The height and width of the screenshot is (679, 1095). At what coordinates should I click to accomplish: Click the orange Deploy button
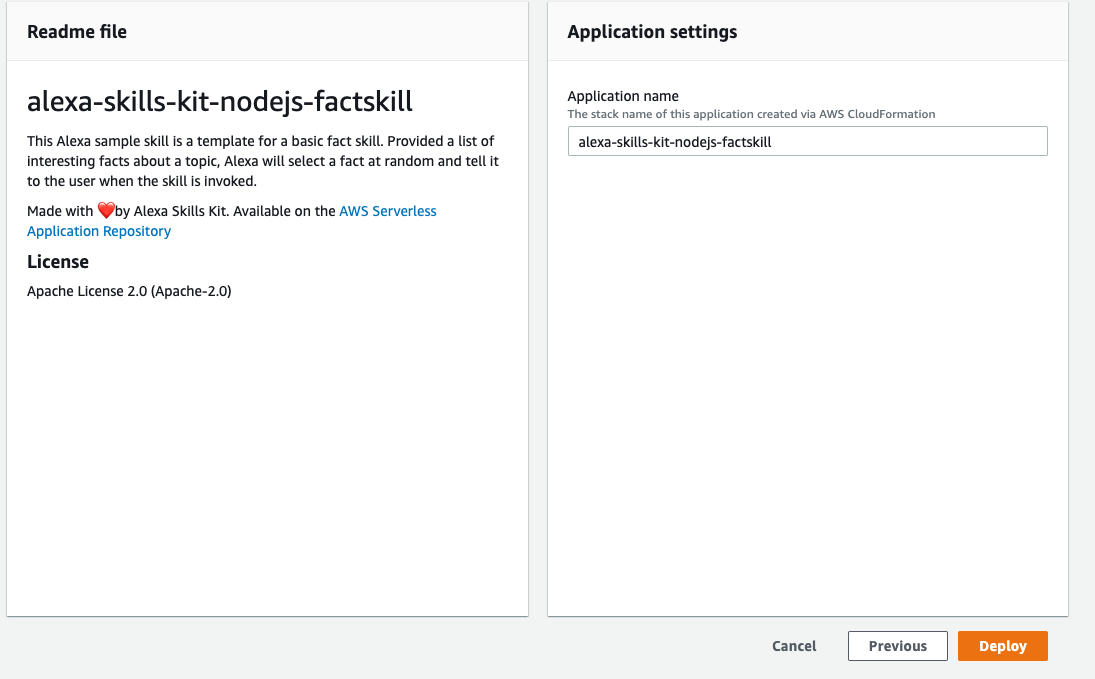point(1002,645)
